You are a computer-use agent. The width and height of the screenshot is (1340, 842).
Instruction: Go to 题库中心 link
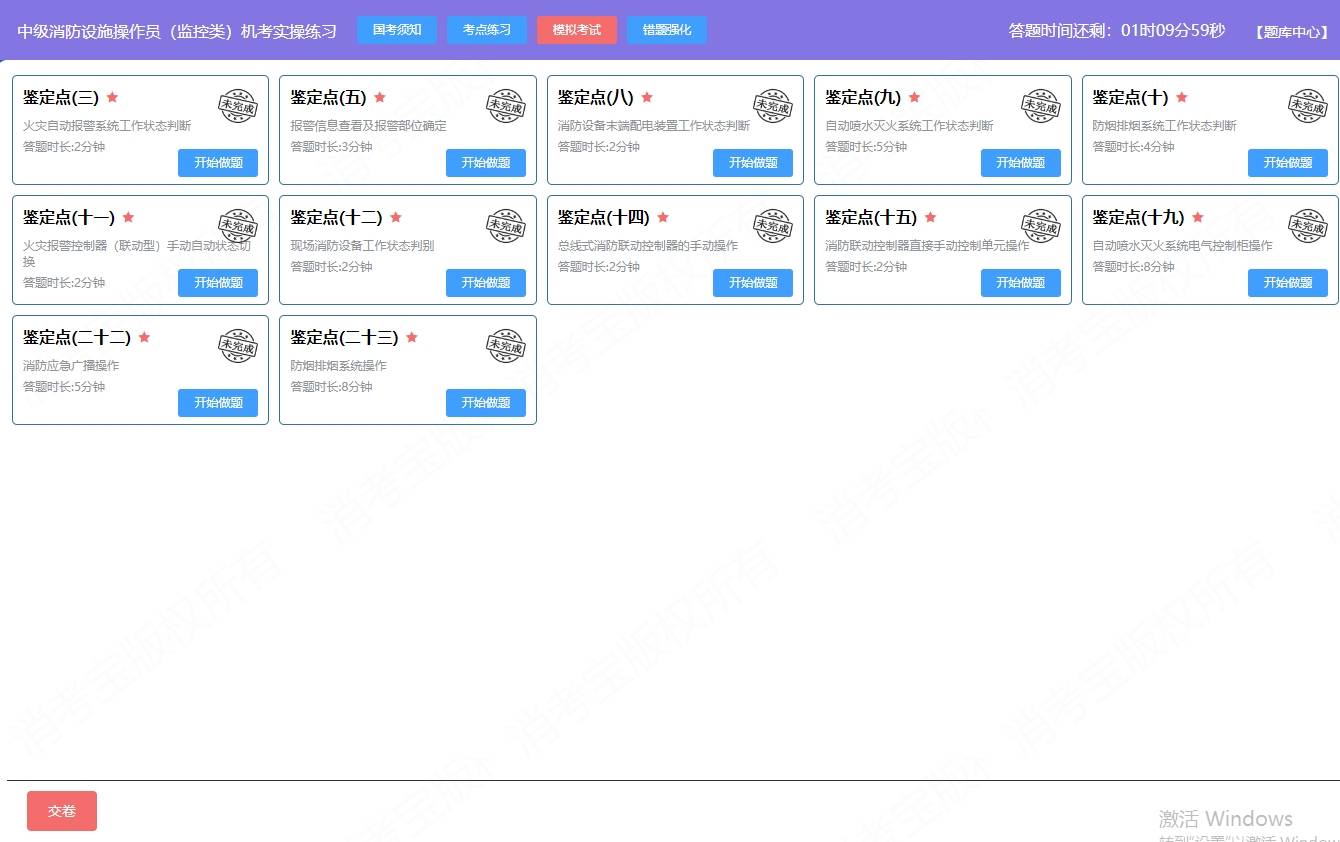(x=1292, y=32)
